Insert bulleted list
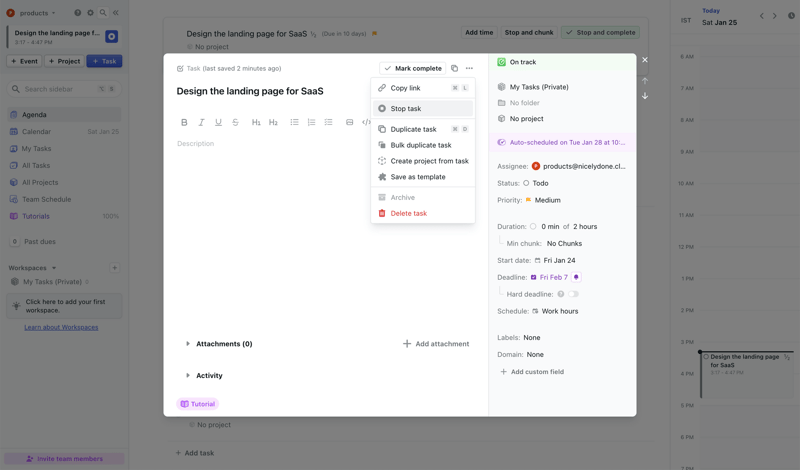800x470 pixels. point(294,122)
